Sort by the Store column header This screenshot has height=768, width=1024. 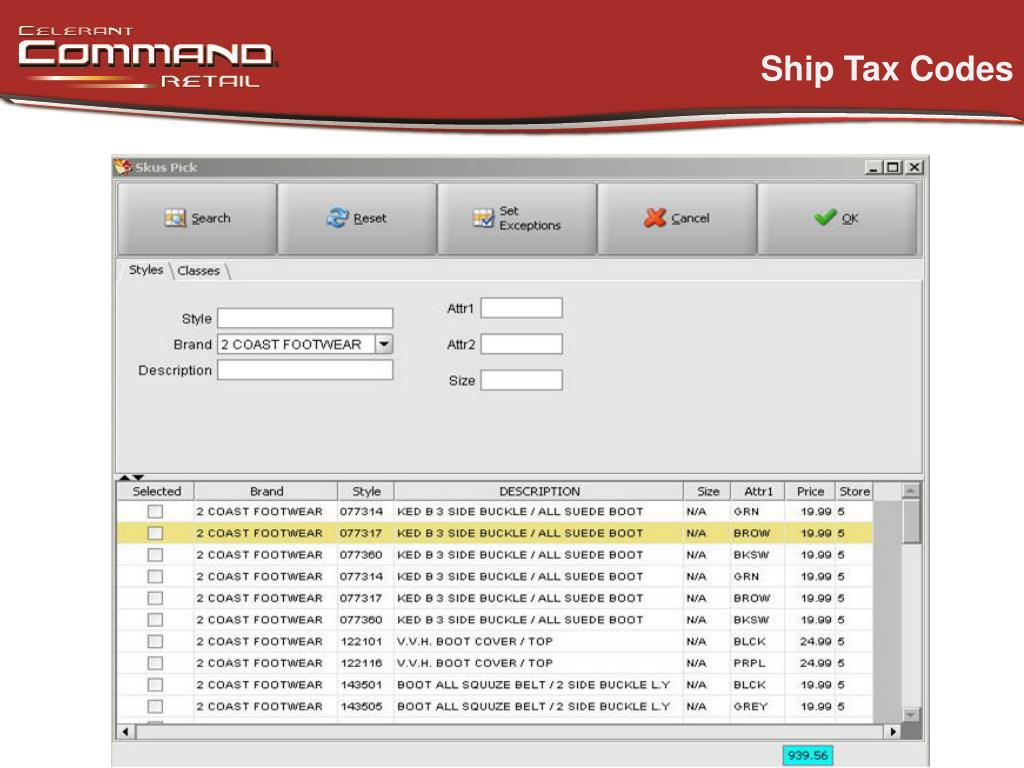click(x=854, y=491)
